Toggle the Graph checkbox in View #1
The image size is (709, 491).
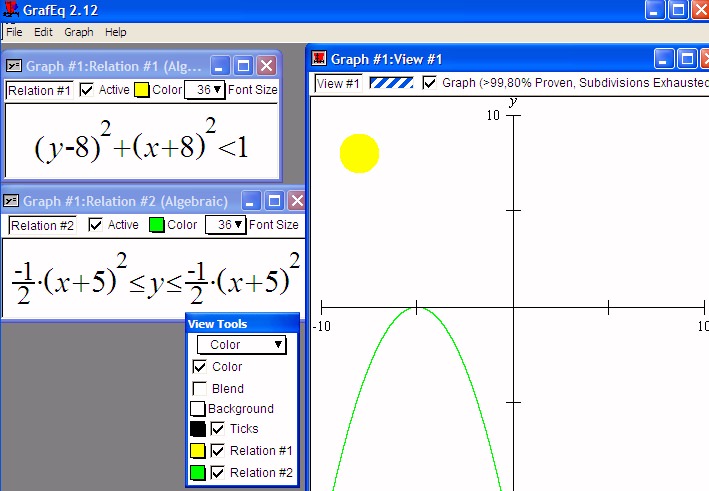coord(429,83)
